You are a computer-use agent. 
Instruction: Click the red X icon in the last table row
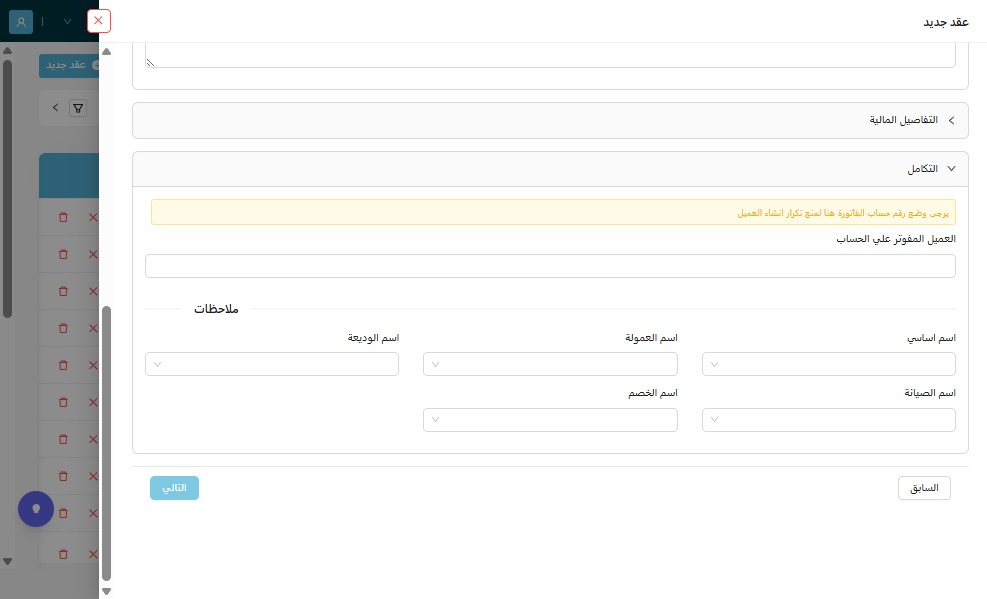coord(93,554)
